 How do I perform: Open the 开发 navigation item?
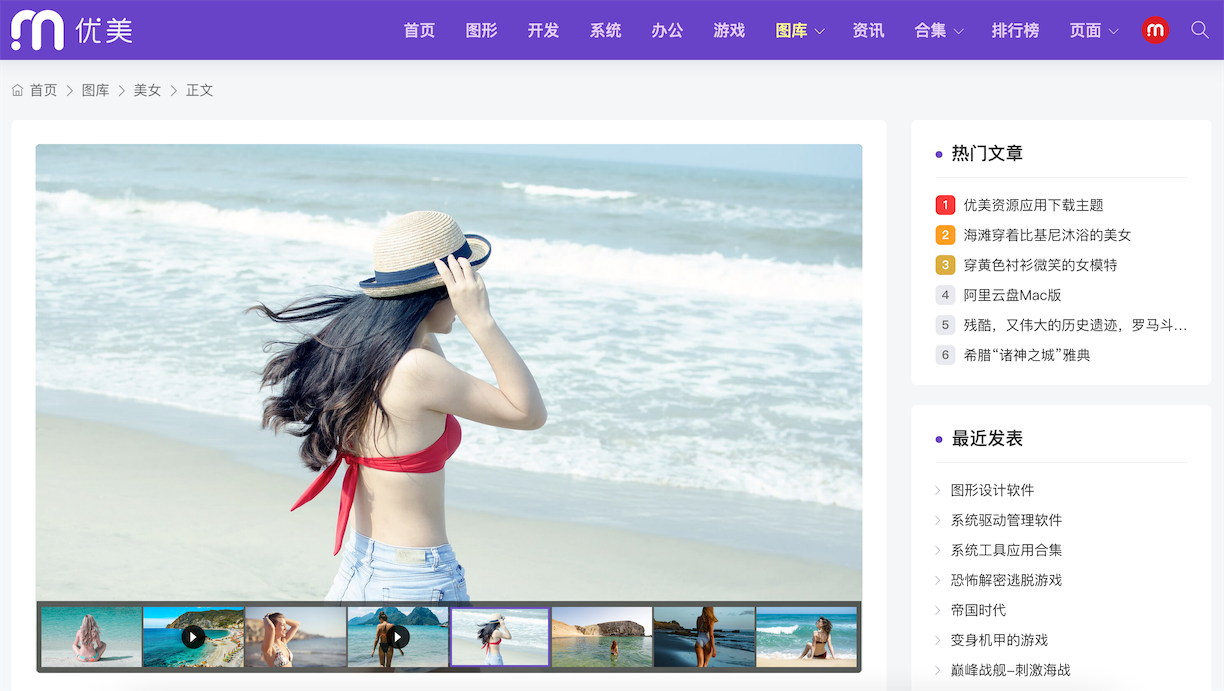tap(543, 31)
